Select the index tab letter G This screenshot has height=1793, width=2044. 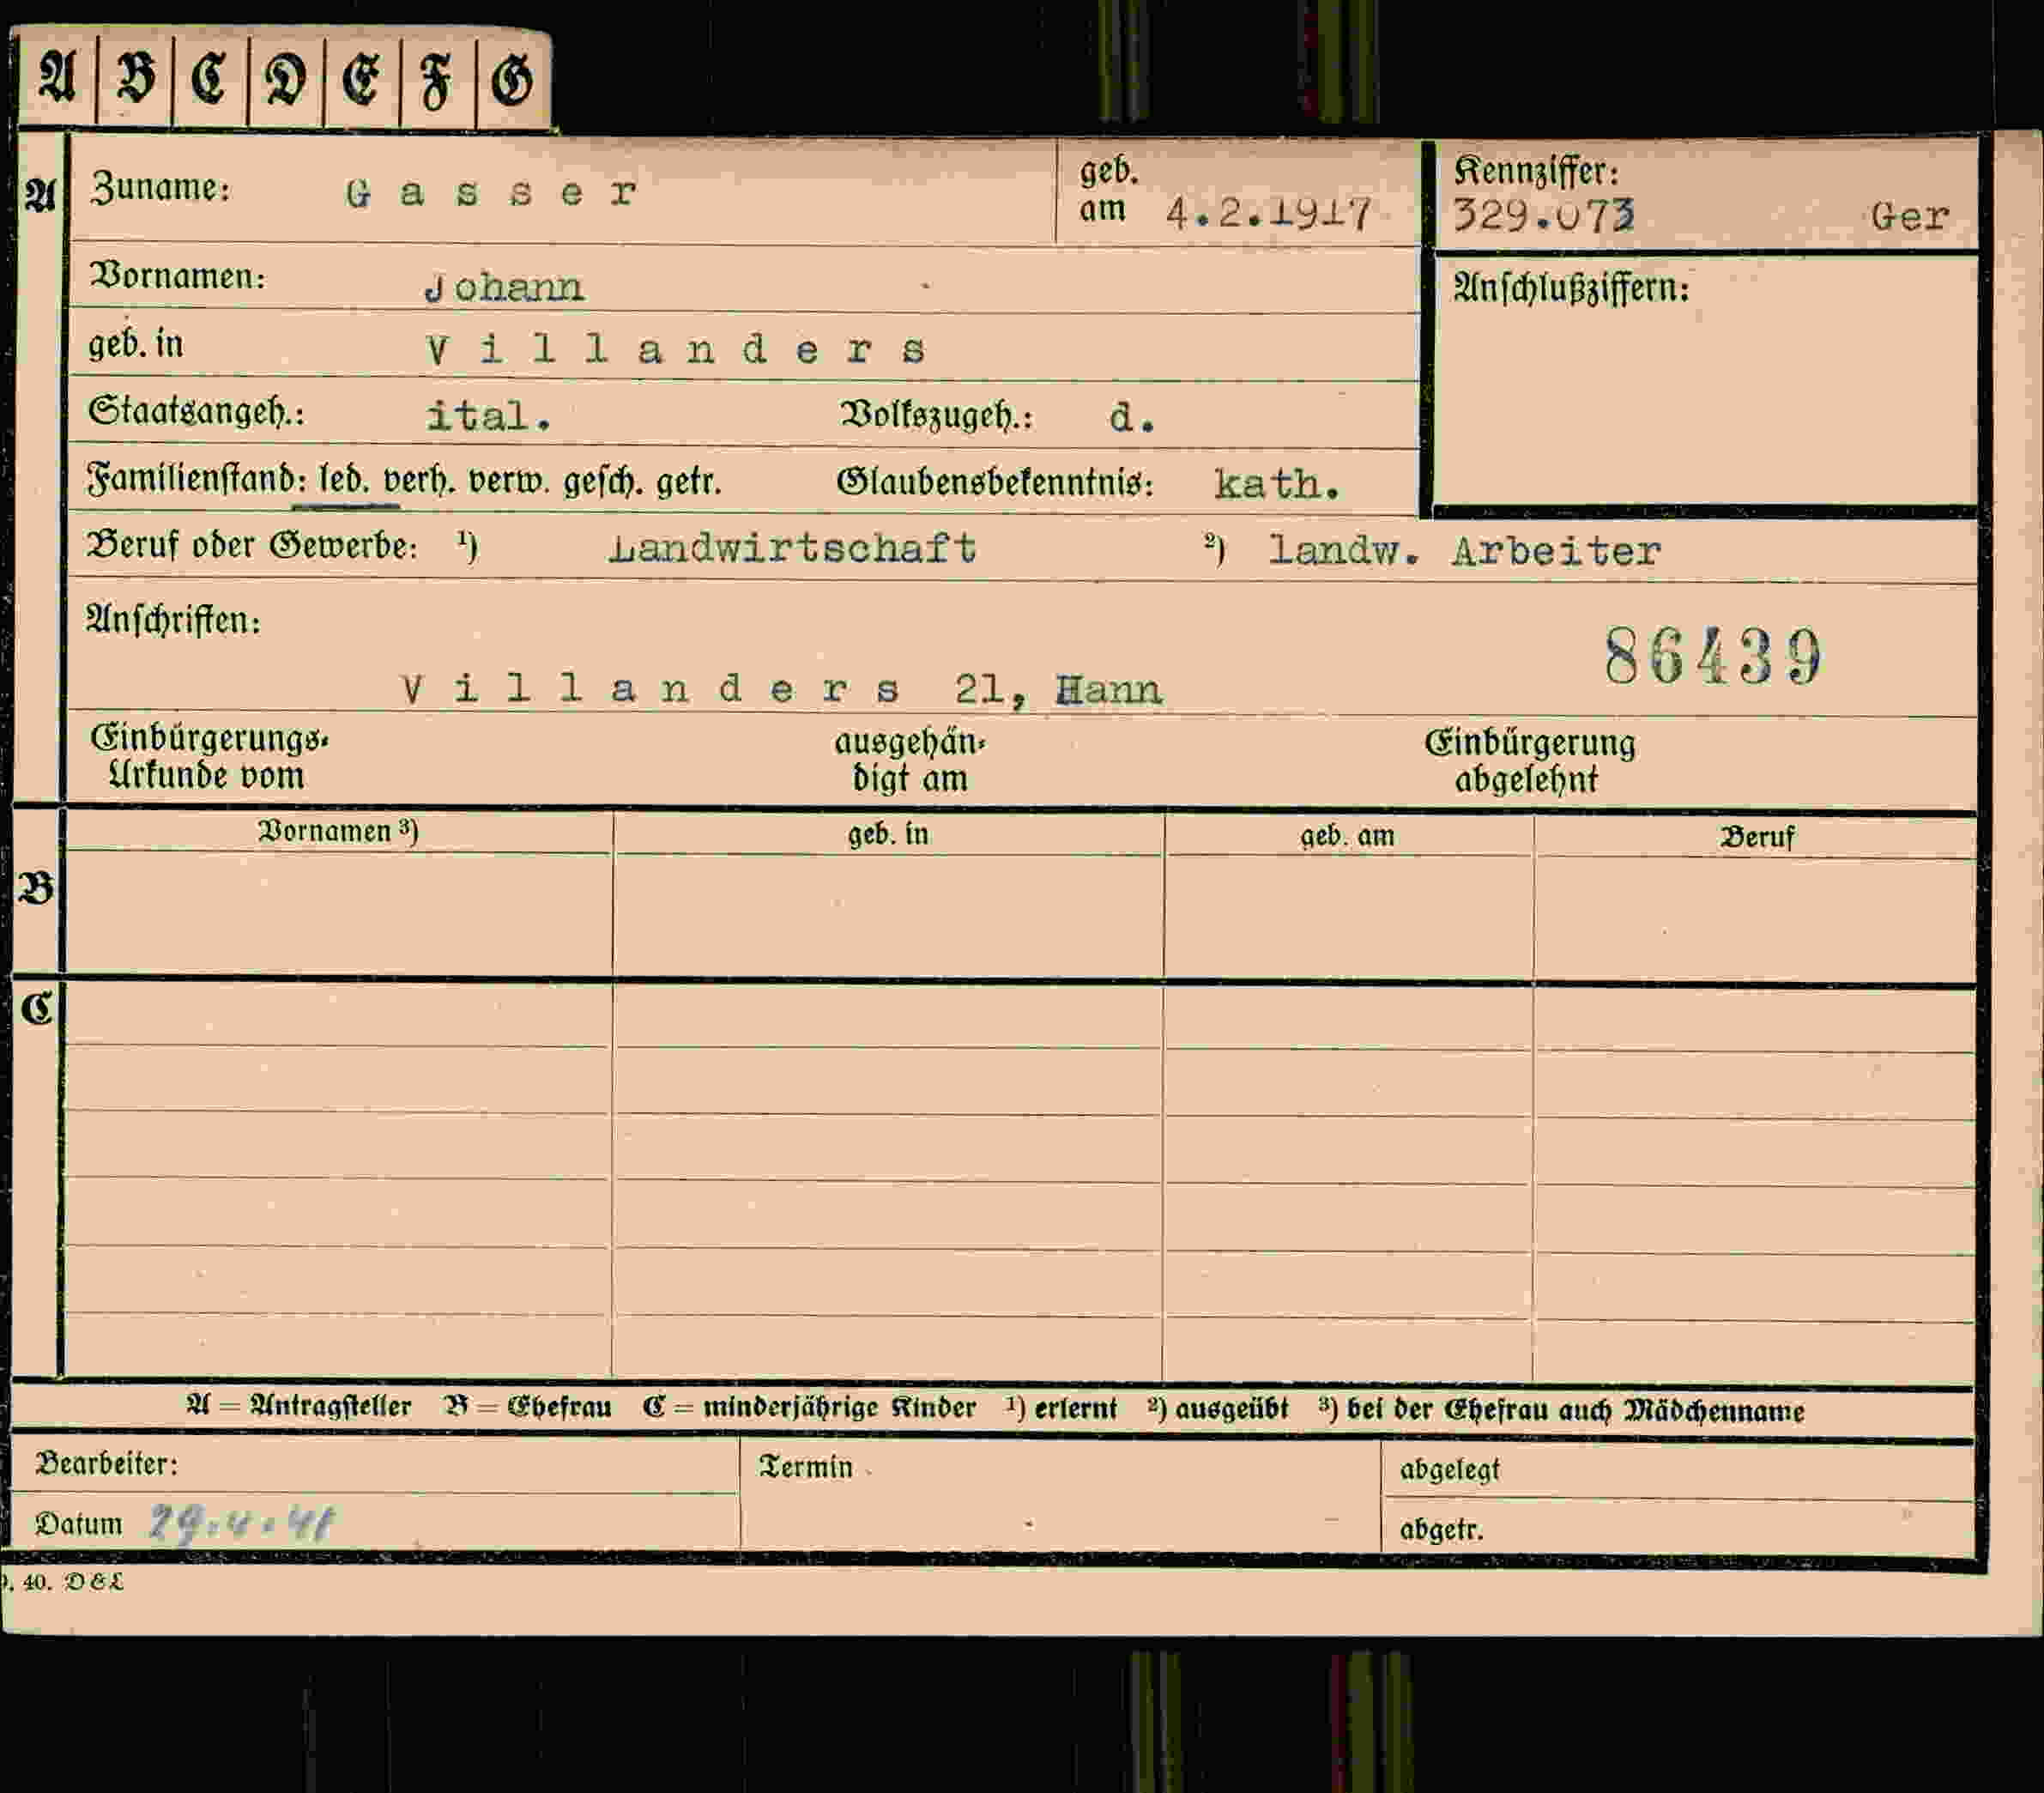coord(512,81)
